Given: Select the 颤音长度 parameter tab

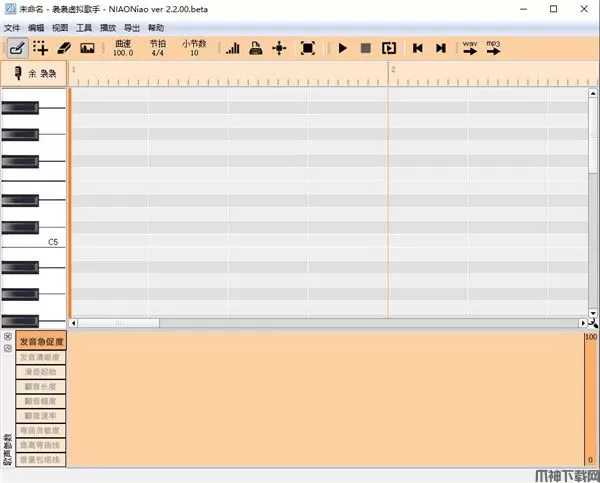Looking at the screenshot, I should [x=41, y=387].
